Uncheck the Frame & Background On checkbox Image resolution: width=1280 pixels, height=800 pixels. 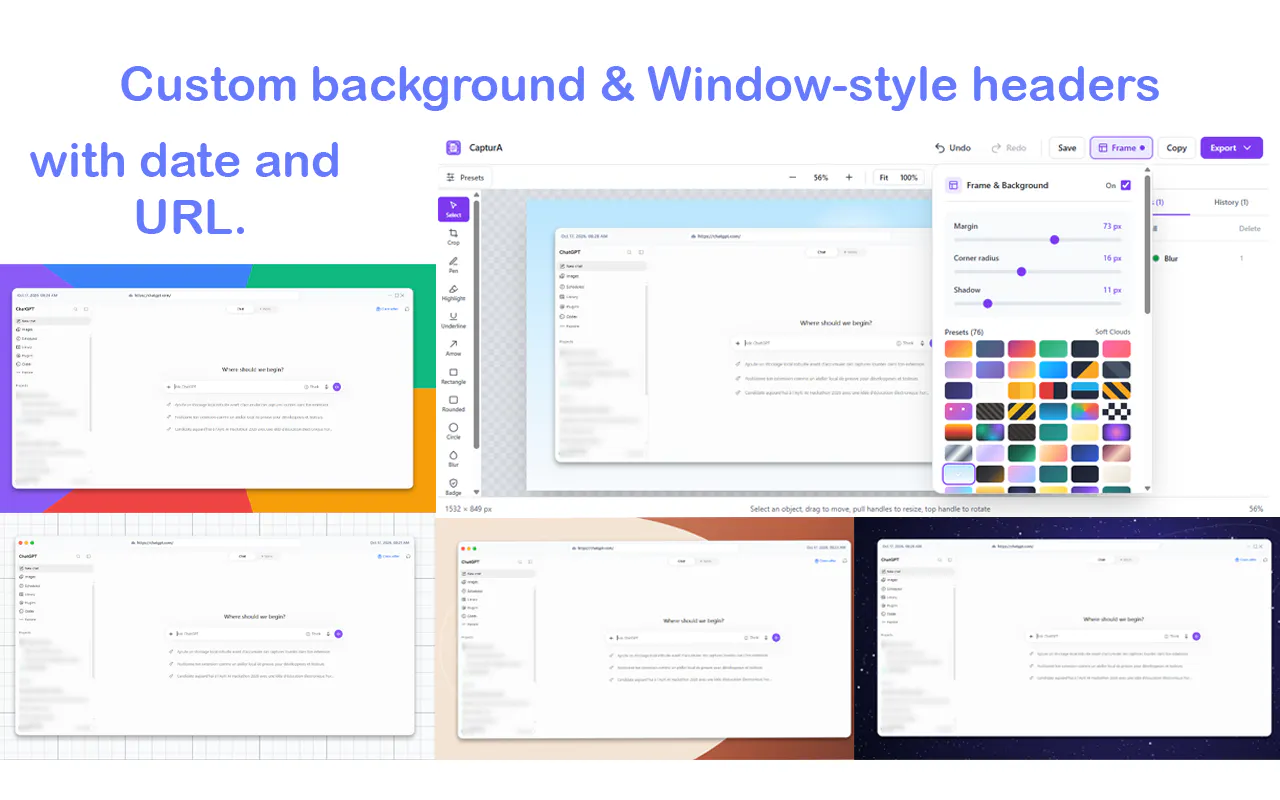click(x=1126, y=185)
